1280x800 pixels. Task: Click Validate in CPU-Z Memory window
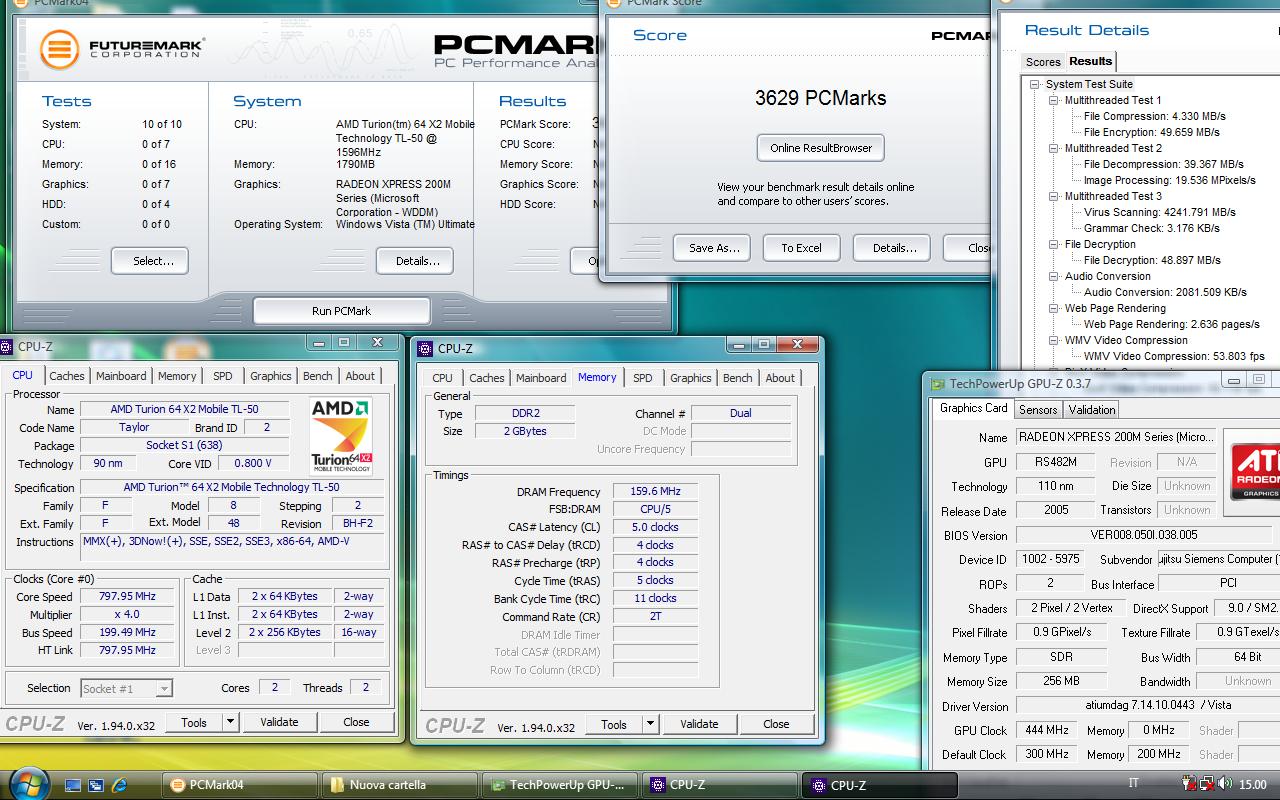[699, 724]
